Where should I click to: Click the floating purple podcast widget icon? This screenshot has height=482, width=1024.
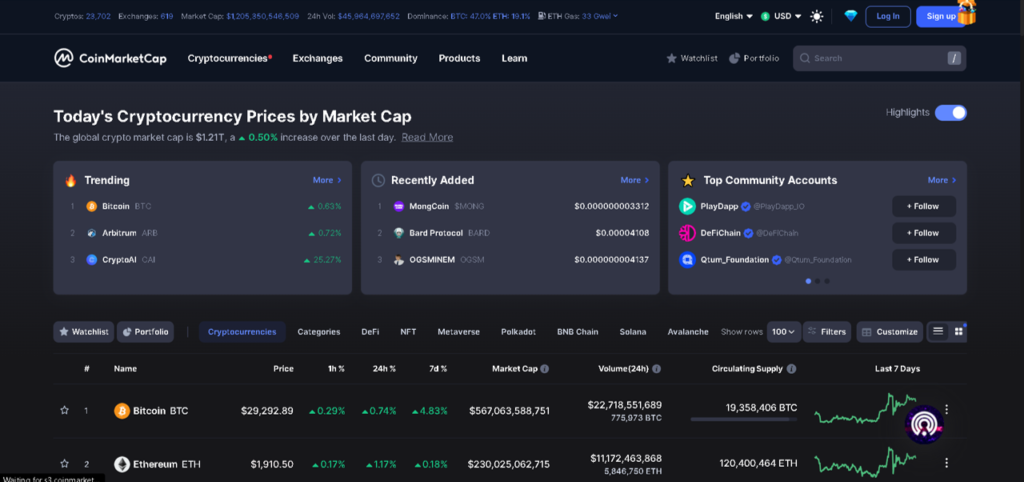924,425
